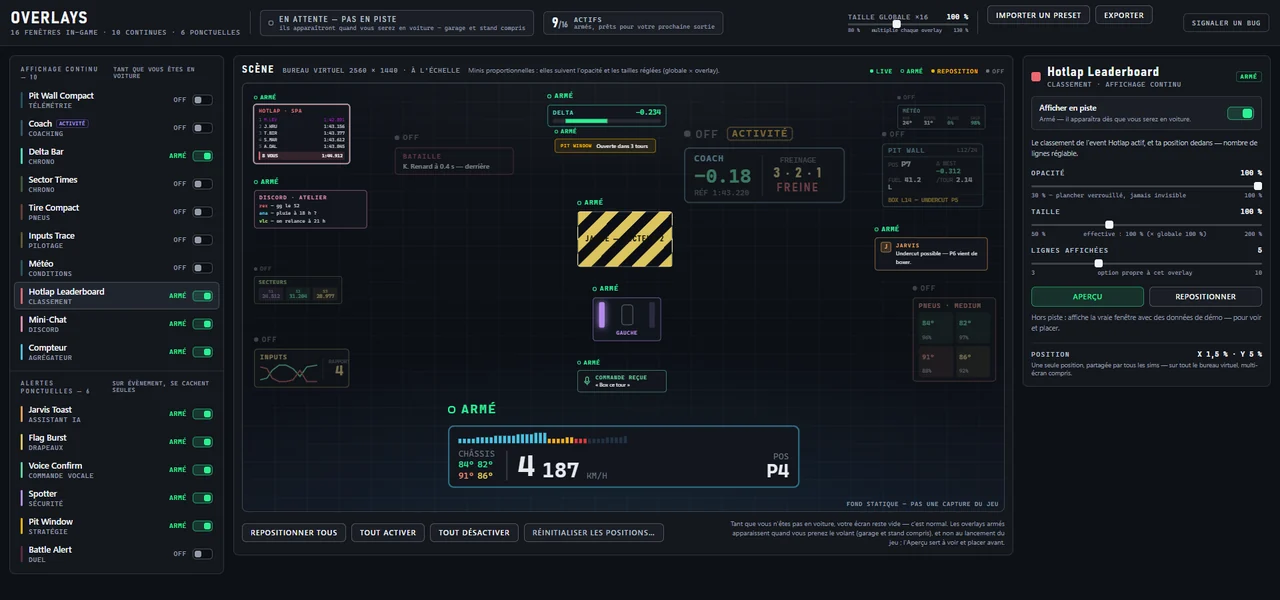Click "Réinitialiser les positions…" button
This screenshot has width=1280, height=600.
(x=594, y=533)
